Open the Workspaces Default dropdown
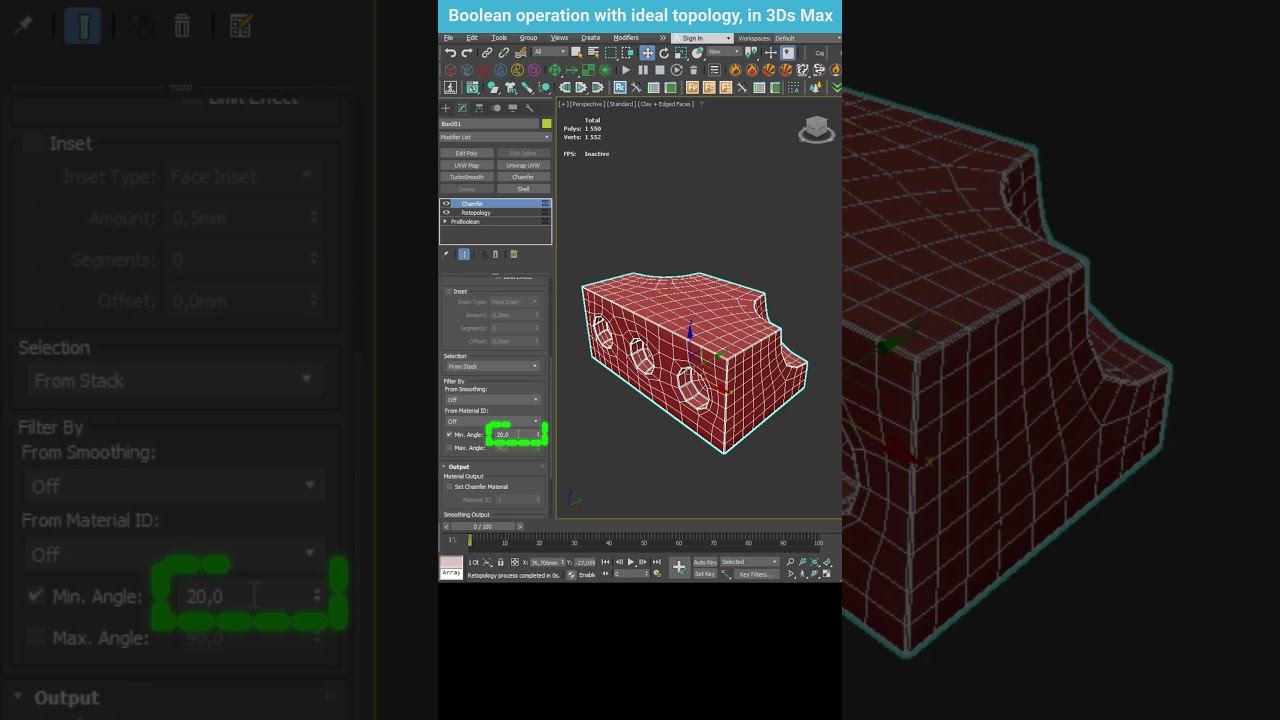This screenshot has width=1280, height=720. [808, 38]
